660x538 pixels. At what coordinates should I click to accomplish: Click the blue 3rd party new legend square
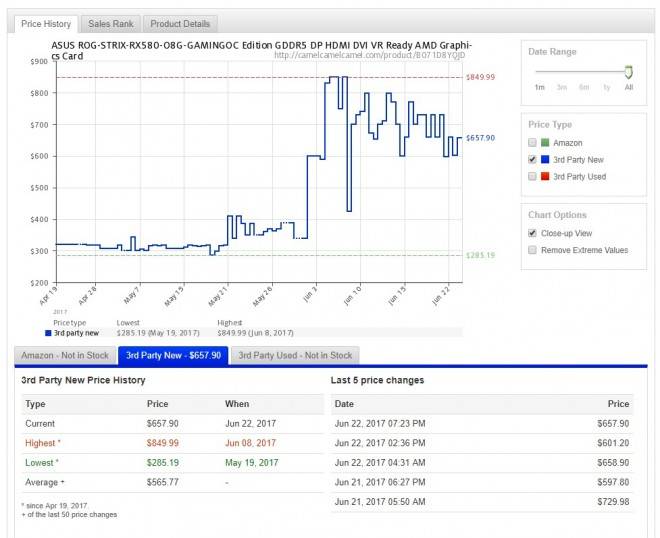click(48, 333)
